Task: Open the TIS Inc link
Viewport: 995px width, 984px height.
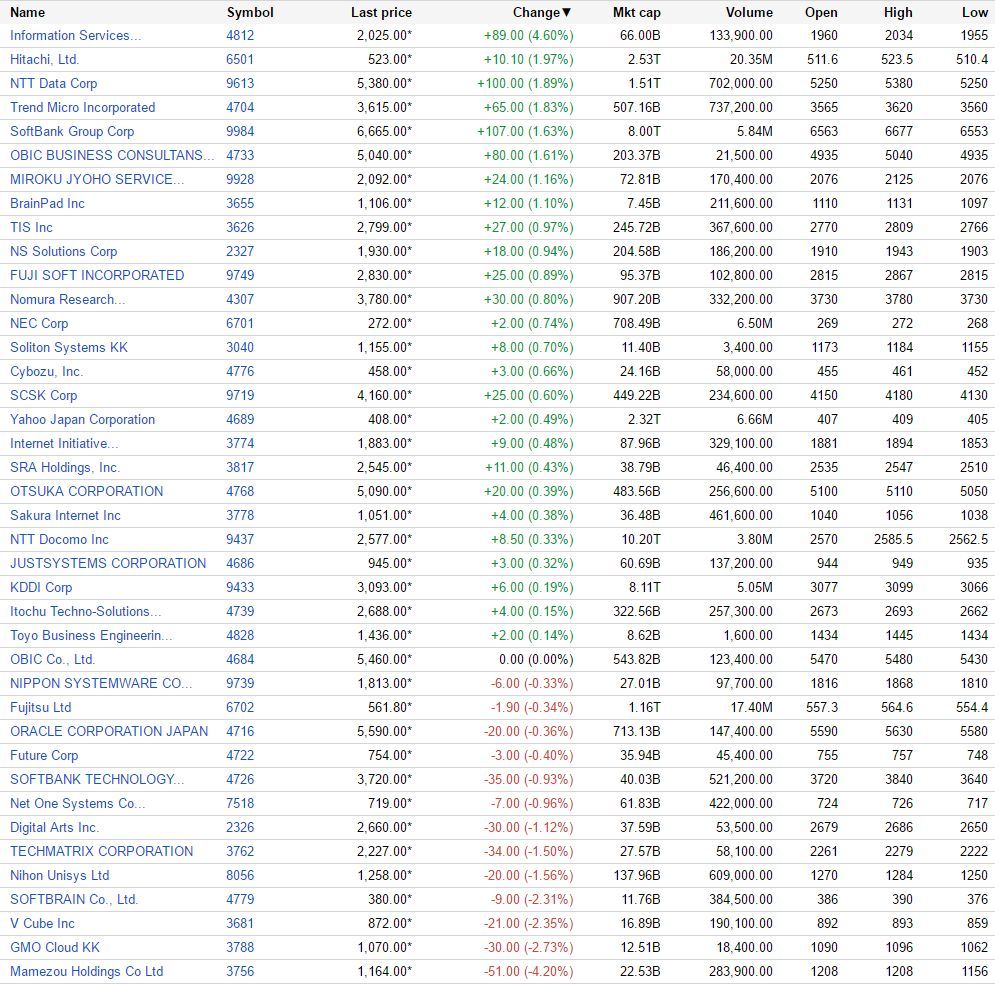Action: pyautogui.click(x=31, y=227)
